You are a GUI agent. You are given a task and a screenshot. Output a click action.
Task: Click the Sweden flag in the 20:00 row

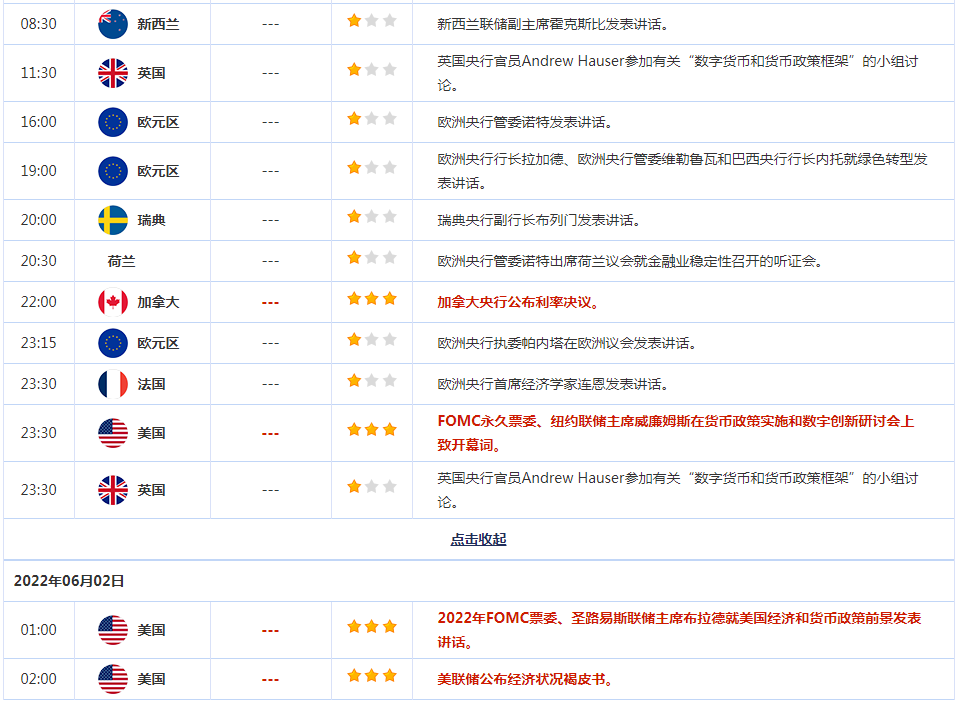point(113,220)
